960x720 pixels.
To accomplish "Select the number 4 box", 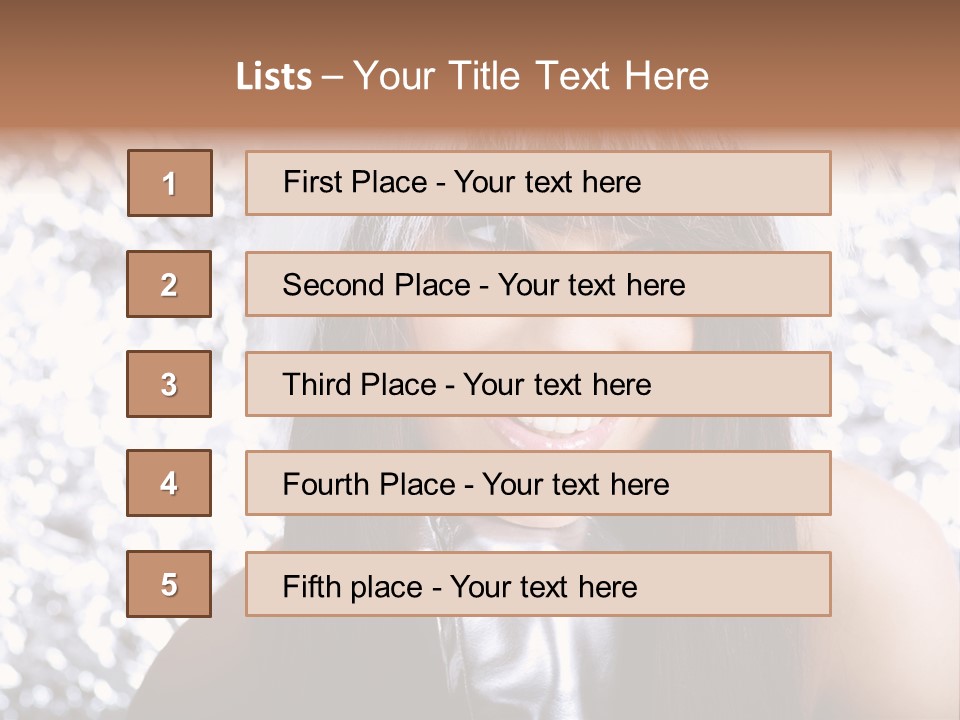I will pyautogui.click(x=169, y=484).
